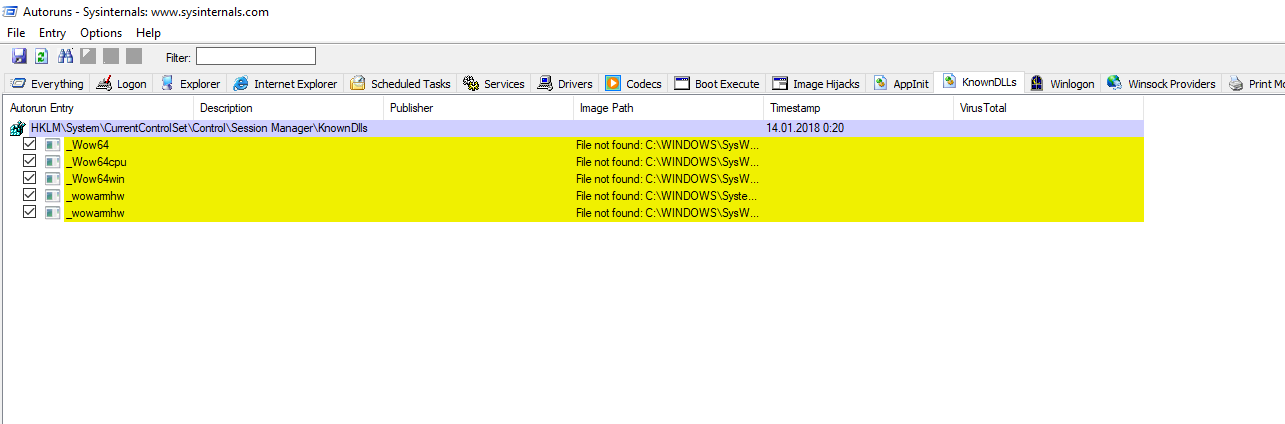Select the _Wow64cpu entry name
The image size is (1285, 424).
point(96,162)
